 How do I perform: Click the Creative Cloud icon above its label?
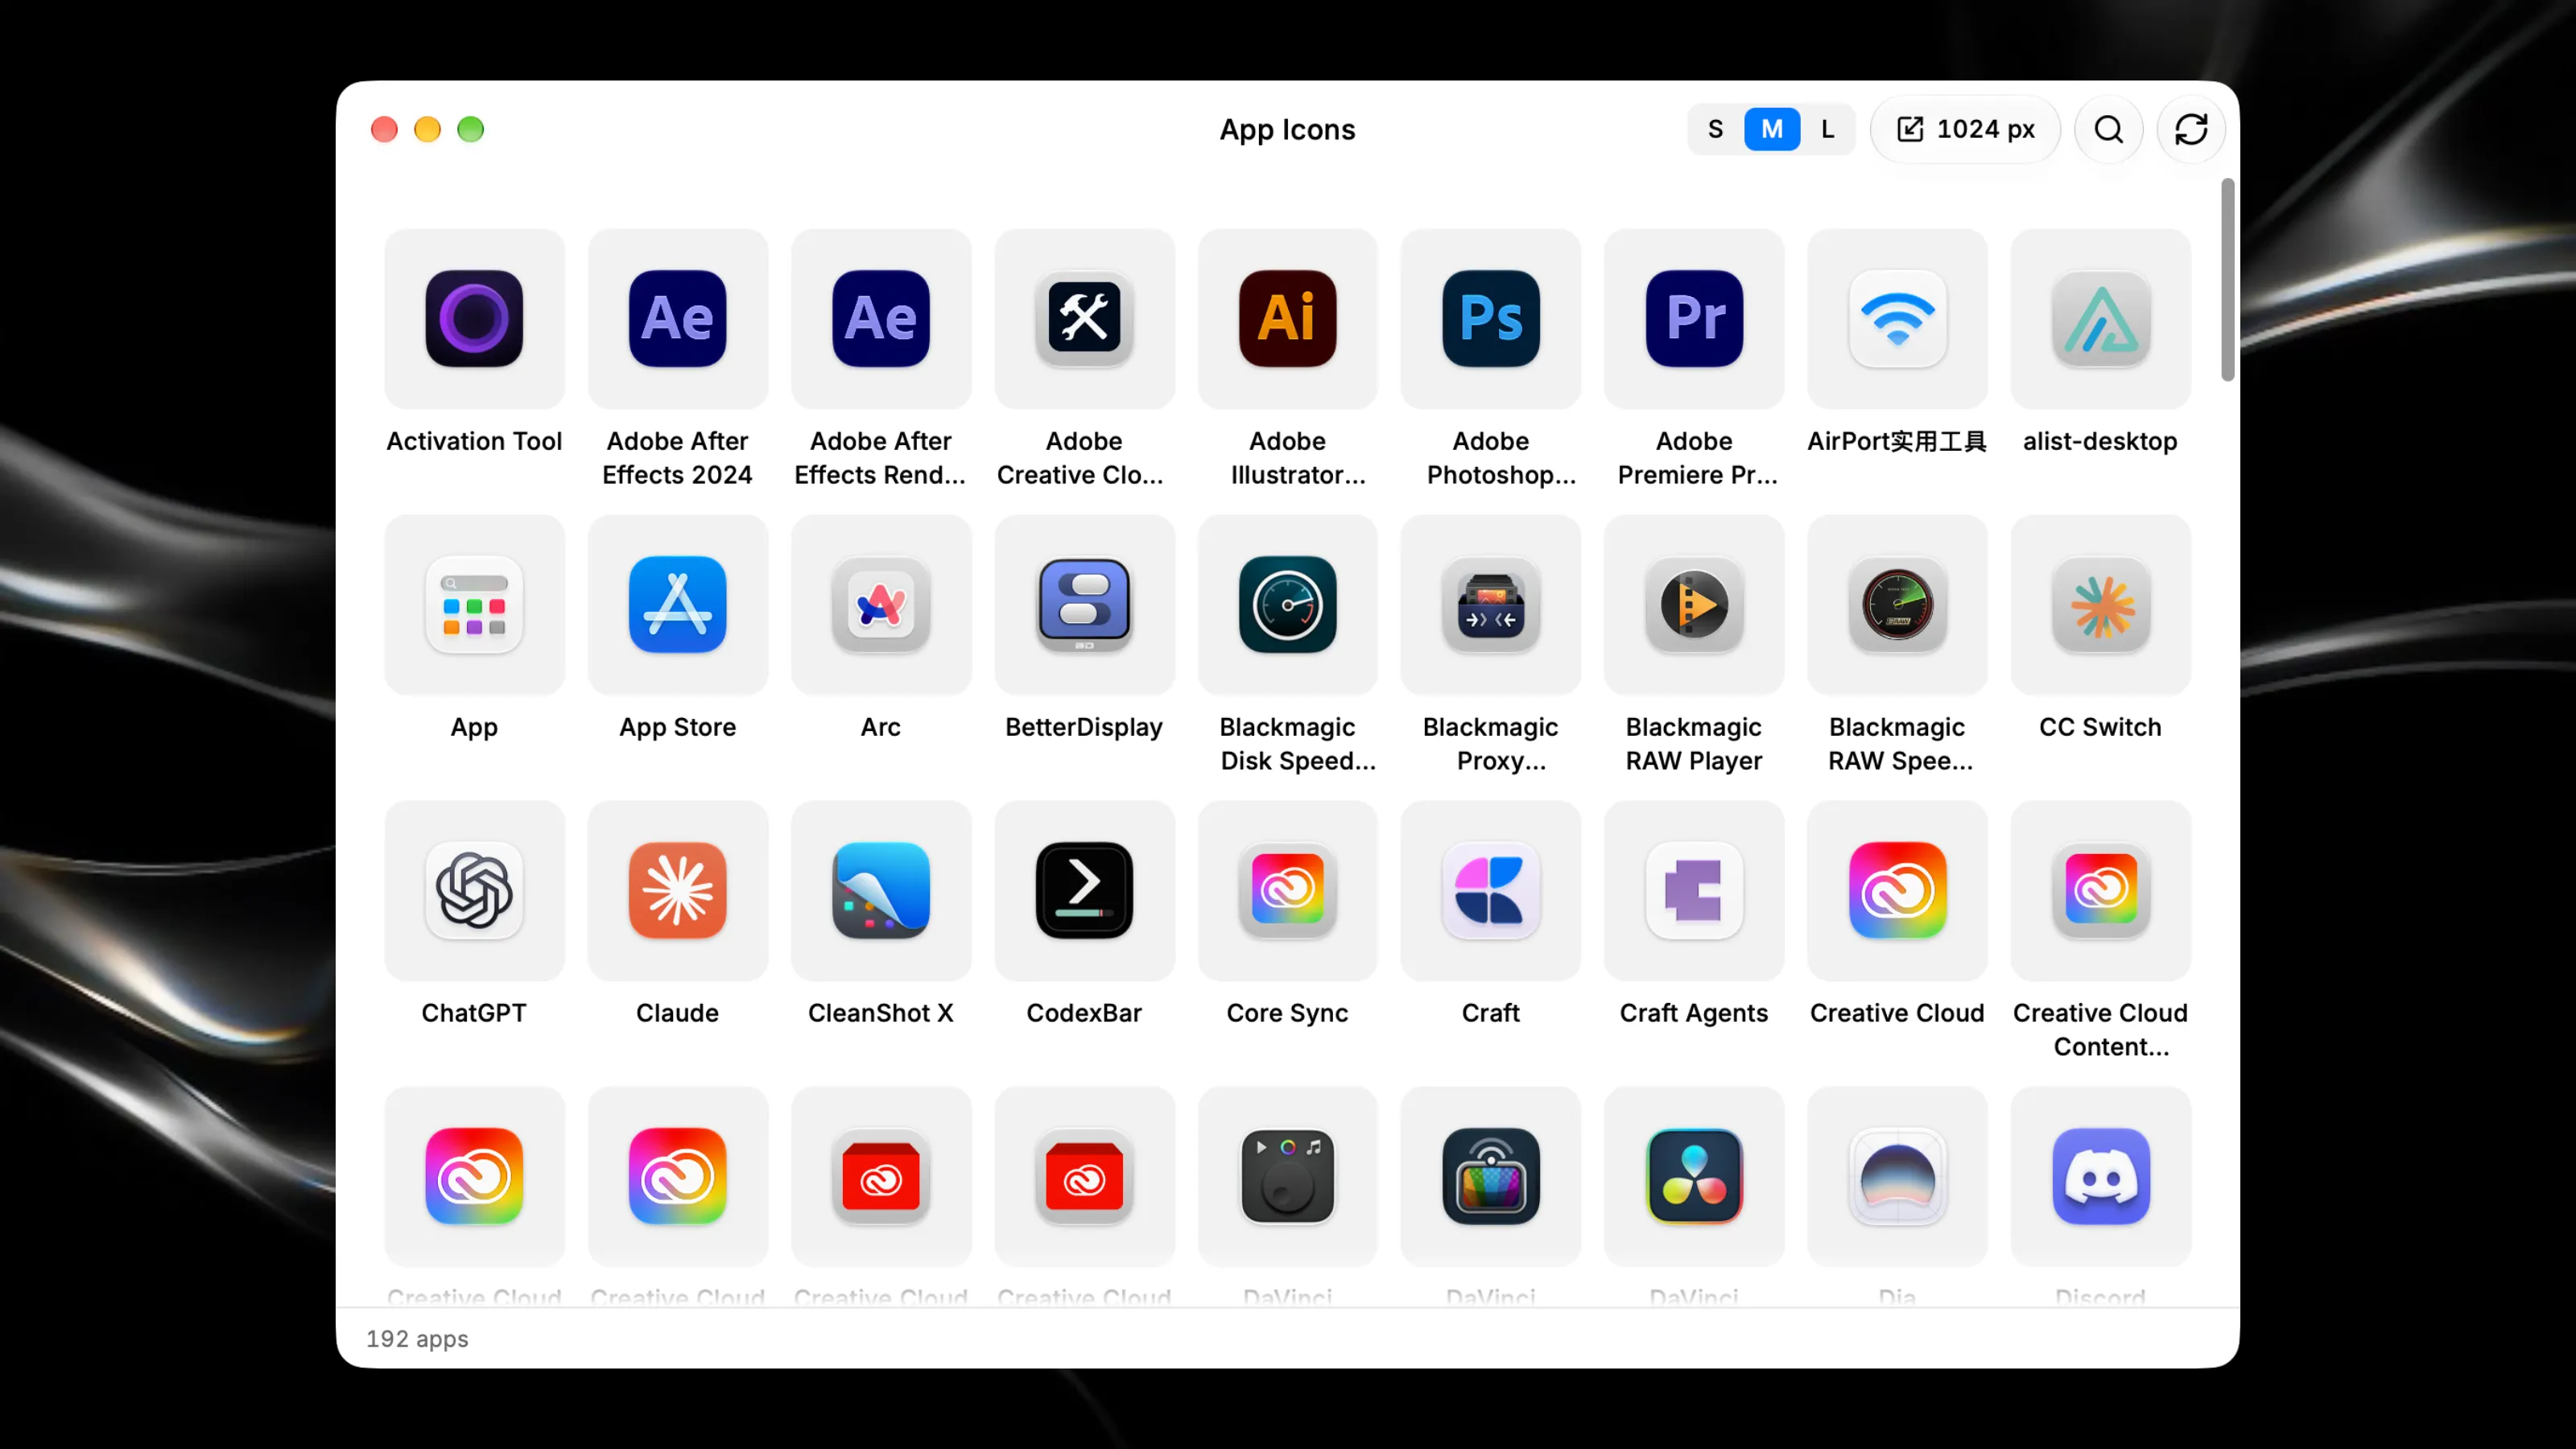click(1897, 890)
